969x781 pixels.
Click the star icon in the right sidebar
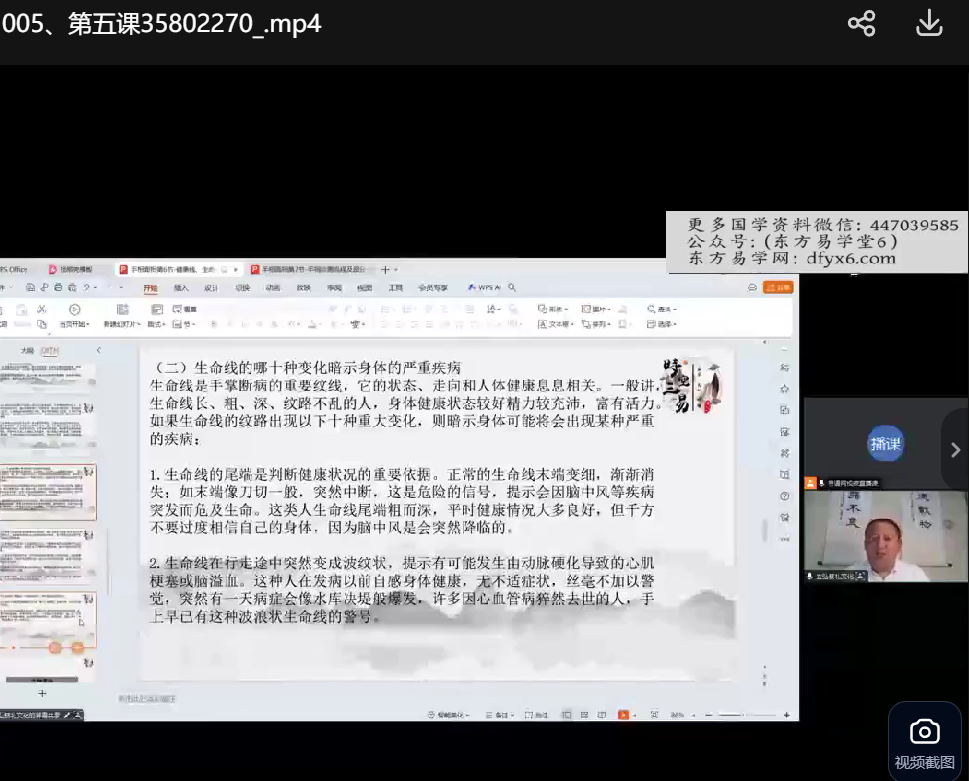[784, 388]
